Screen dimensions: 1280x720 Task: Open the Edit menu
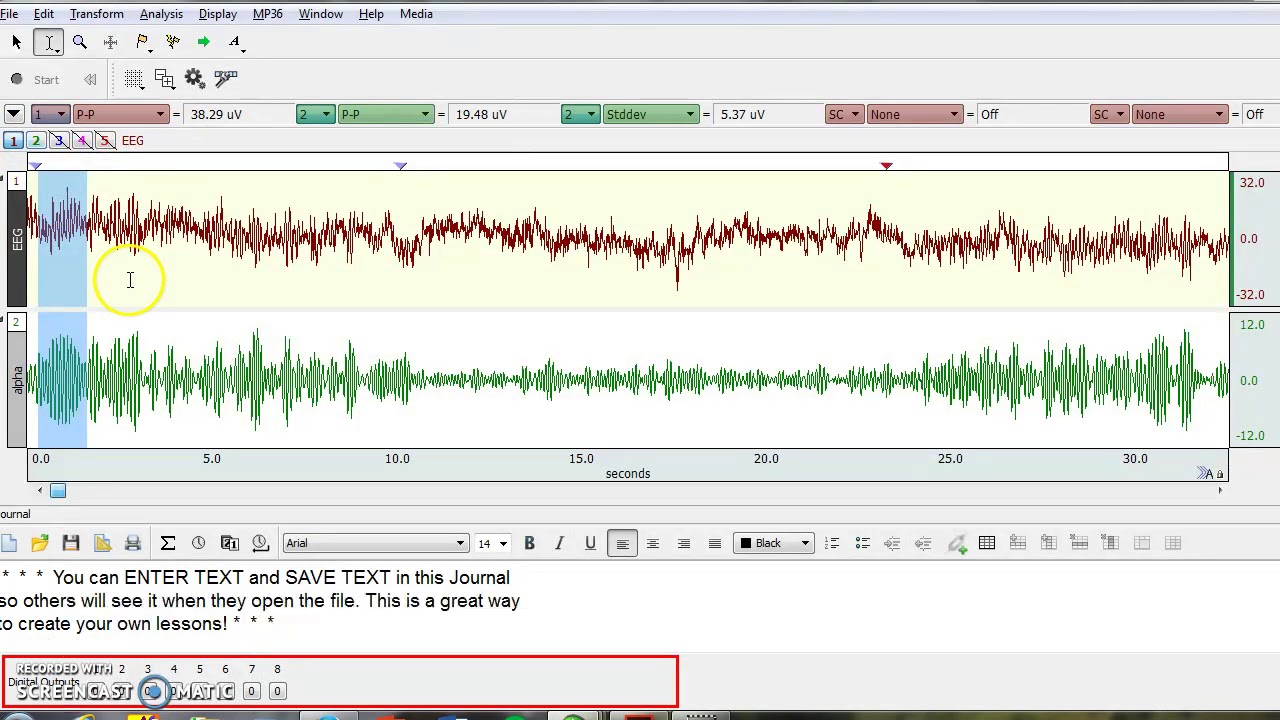[44, 14]
